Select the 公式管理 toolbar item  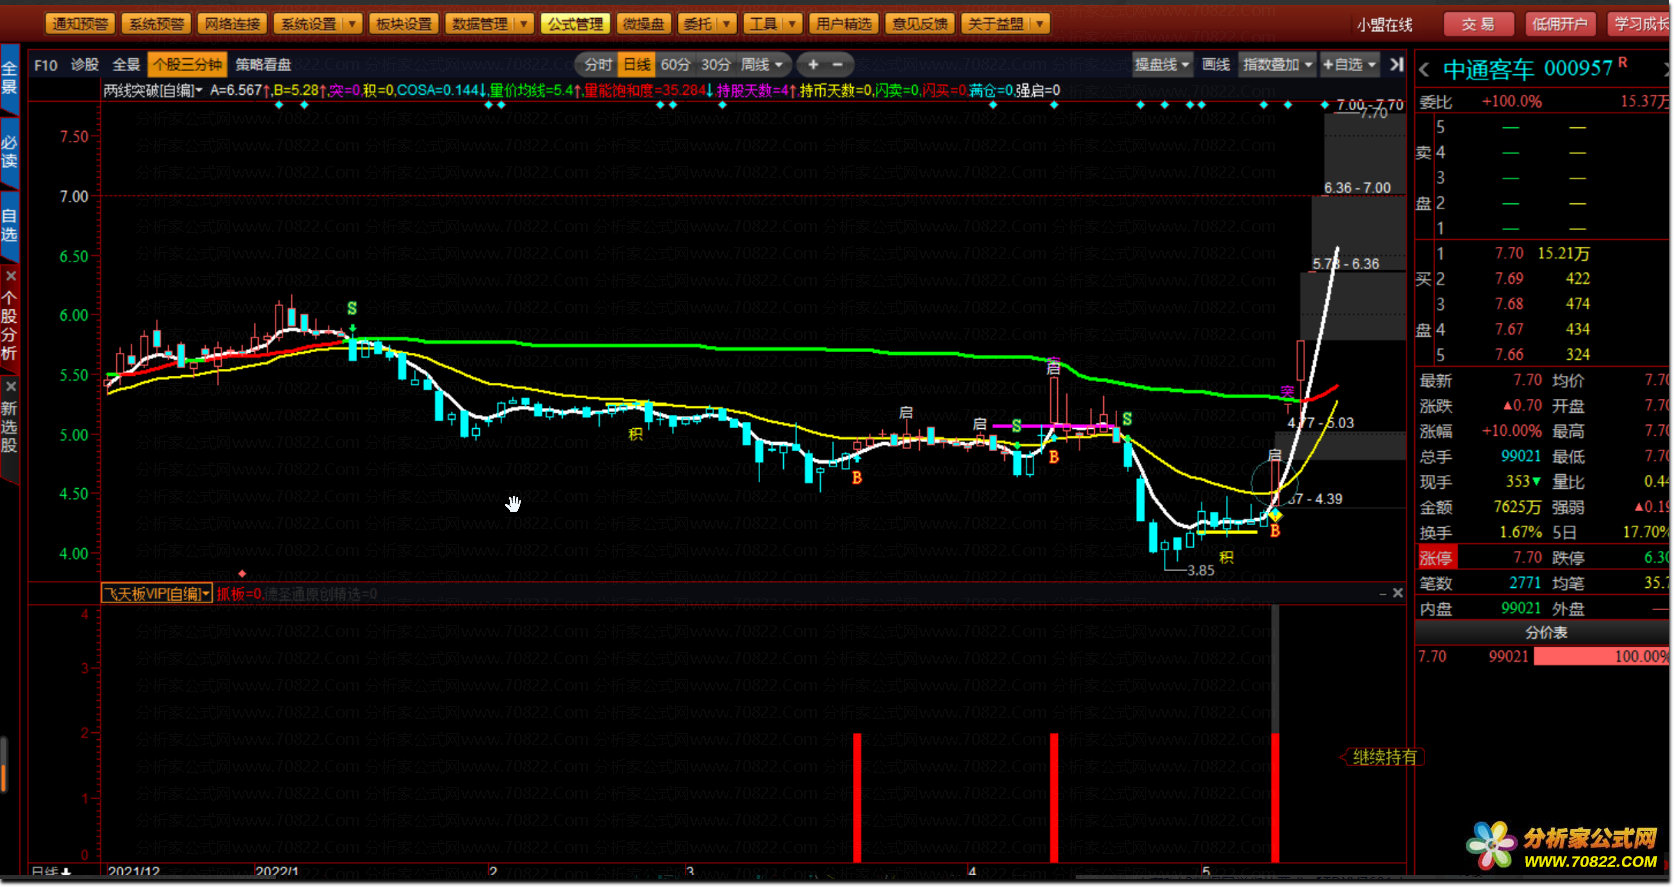click(576, 24)
